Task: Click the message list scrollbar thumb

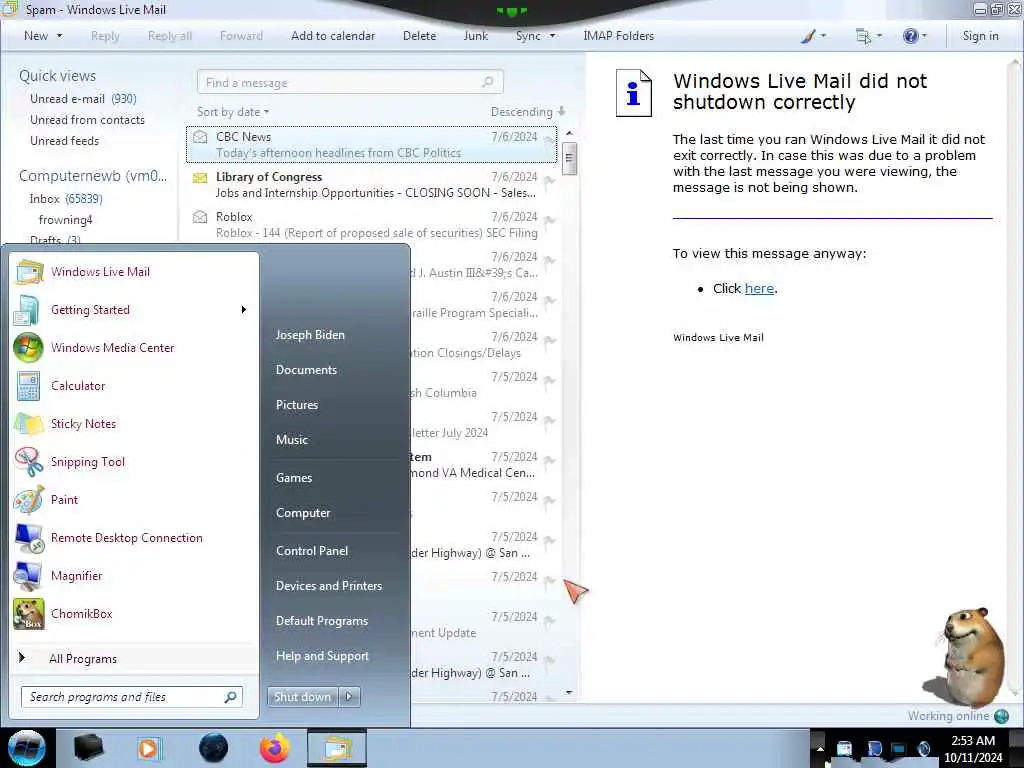Action: 569,159
